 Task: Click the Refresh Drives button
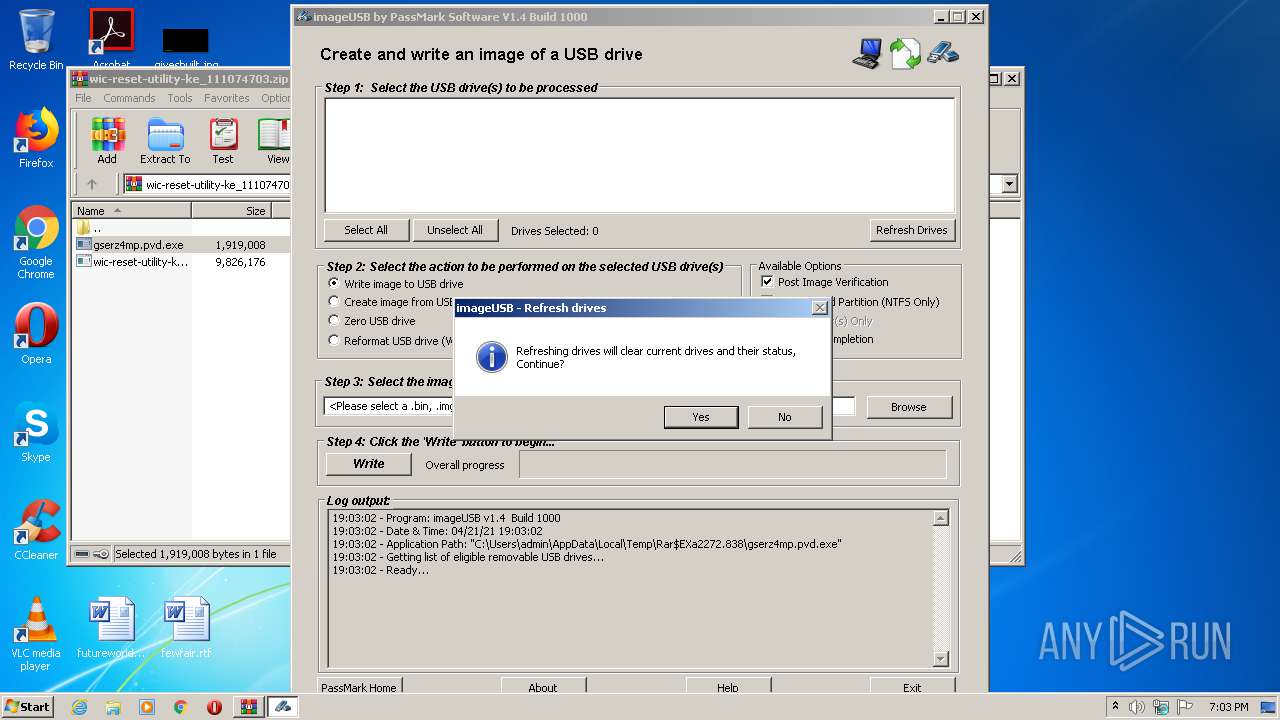912,230
